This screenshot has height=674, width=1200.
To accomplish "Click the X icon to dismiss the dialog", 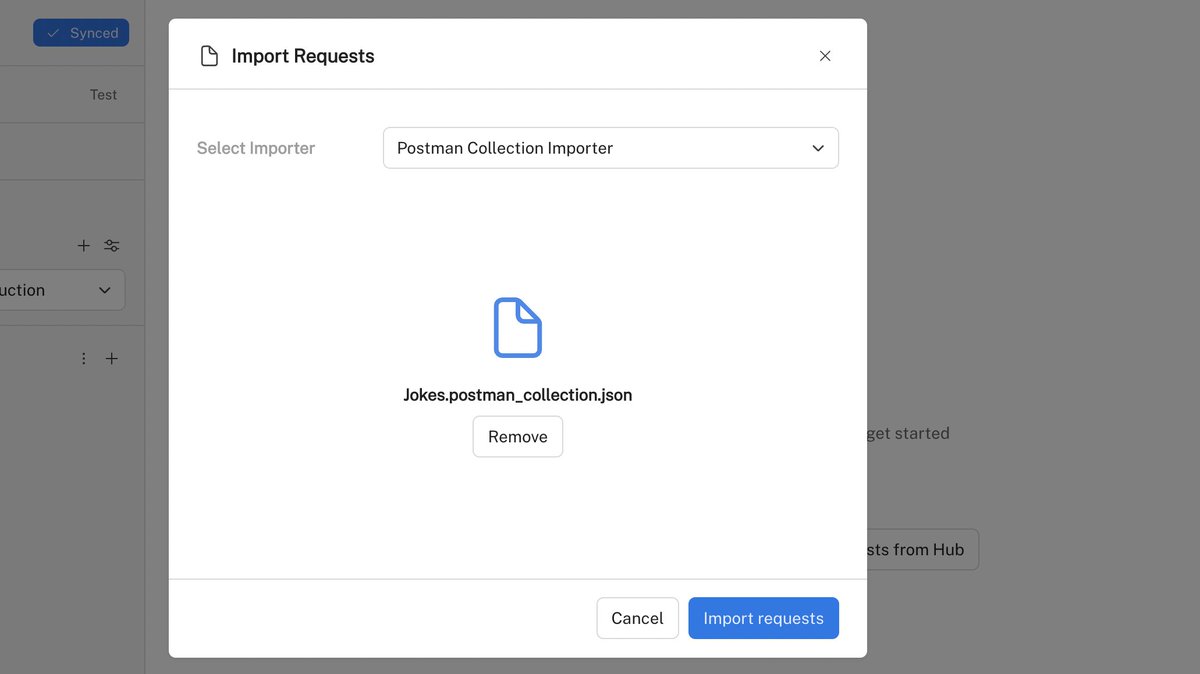I will 824,56.
